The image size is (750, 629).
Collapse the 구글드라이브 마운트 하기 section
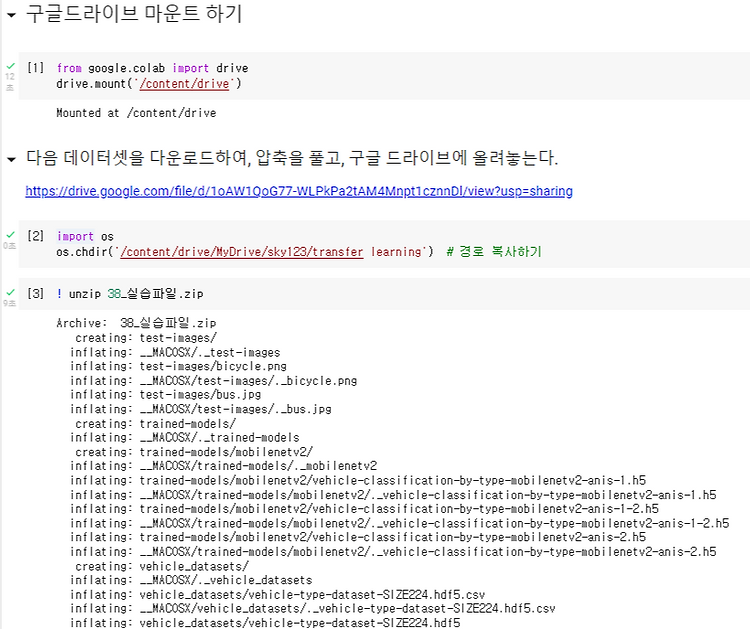coord(11,15)
